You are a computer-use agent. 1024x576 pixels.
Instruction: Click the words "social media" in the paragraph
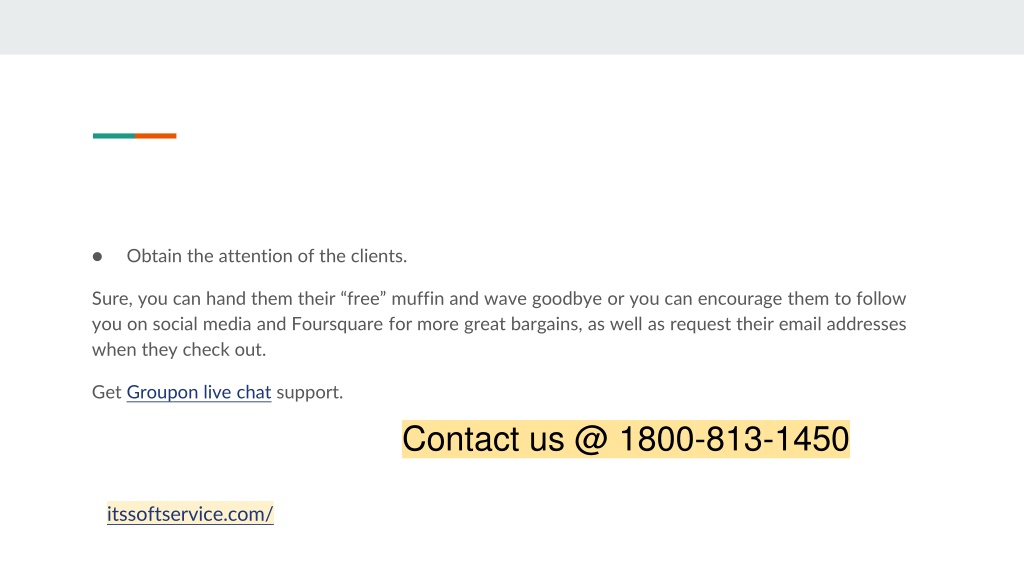[219, 324]
